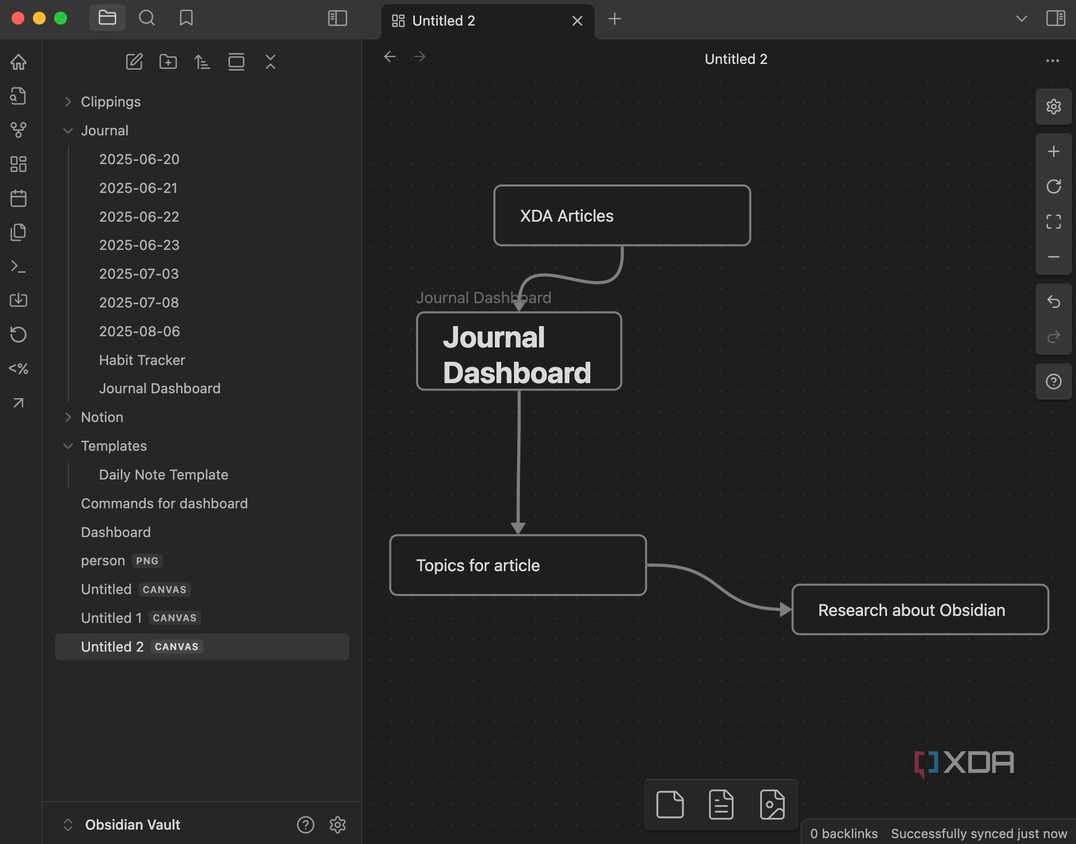Click the Successfully synced status text

tap(979, 834)
